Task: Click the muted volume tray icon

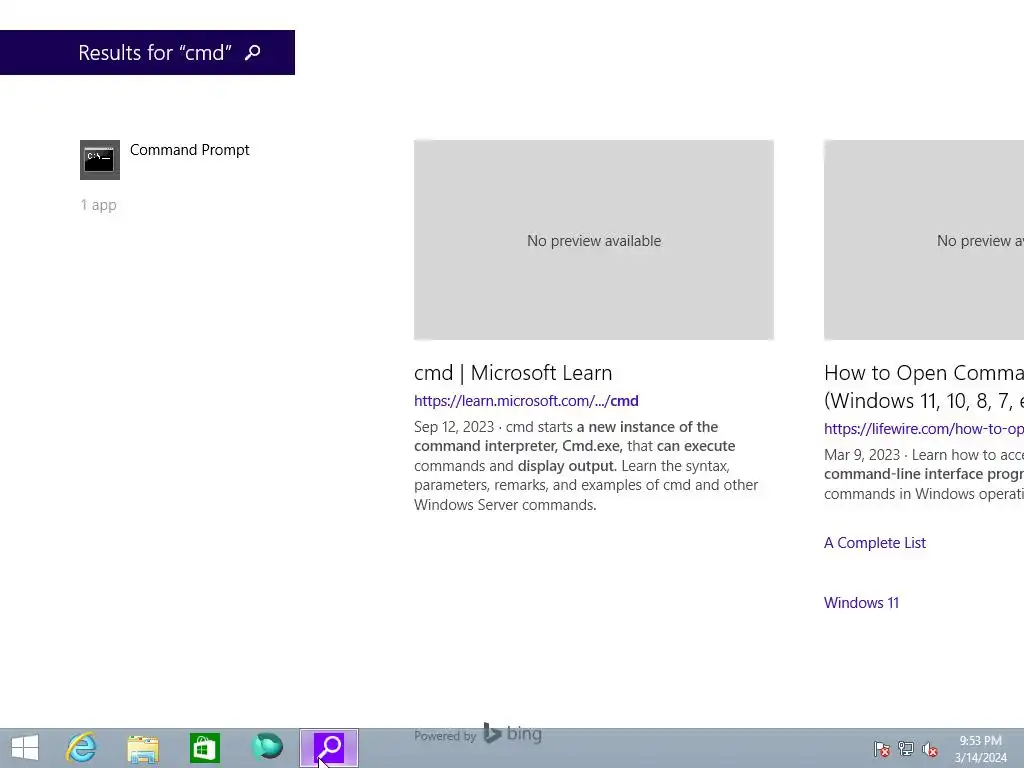Action: 930,748
